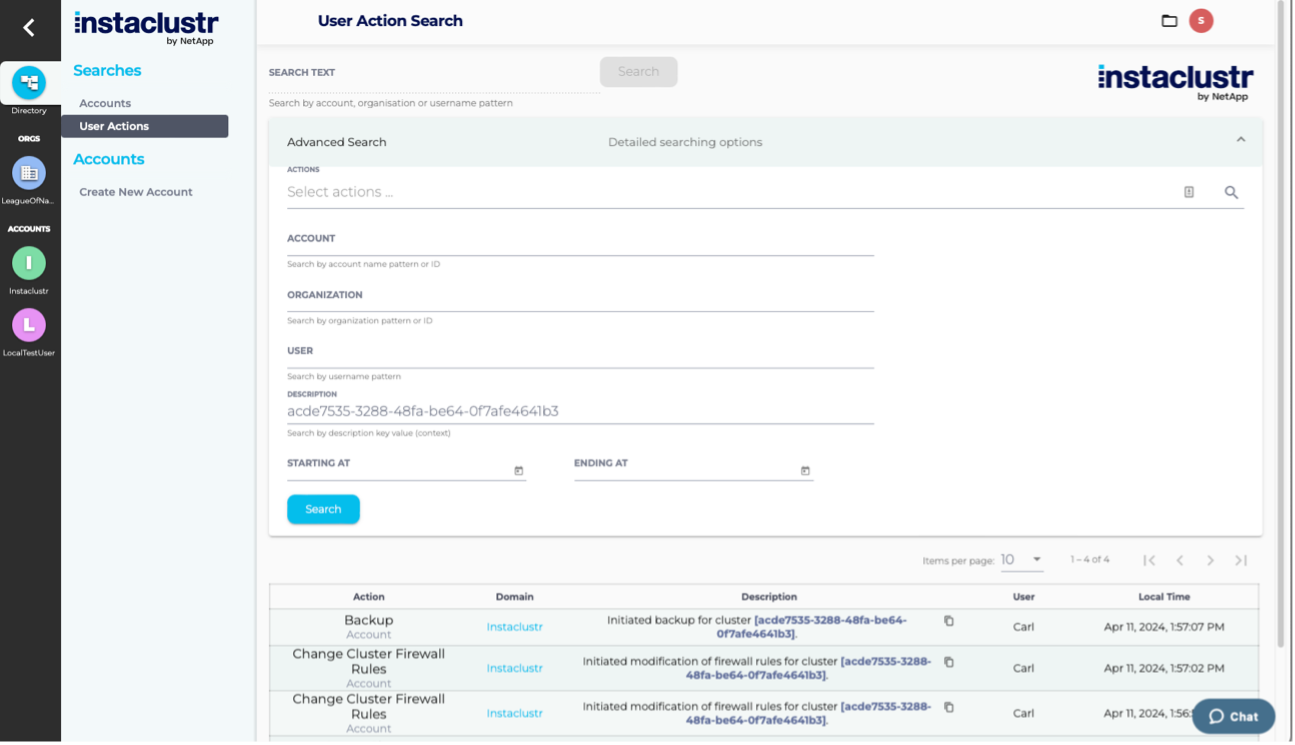Click the Action column header
The width and height of the screenshot is (1295, 745).
[x=369, y=597]
